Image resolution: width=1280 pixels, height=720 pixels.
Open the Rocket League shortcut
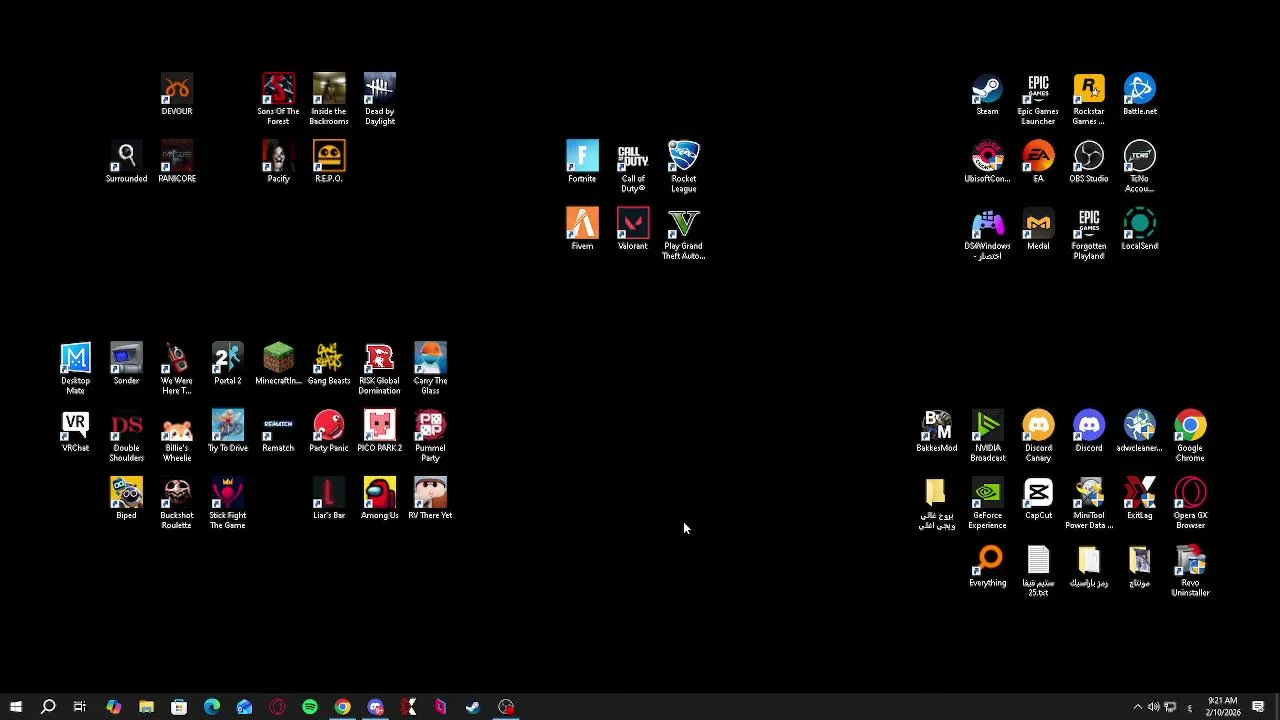pyautogui.click(x=684, y=167)
